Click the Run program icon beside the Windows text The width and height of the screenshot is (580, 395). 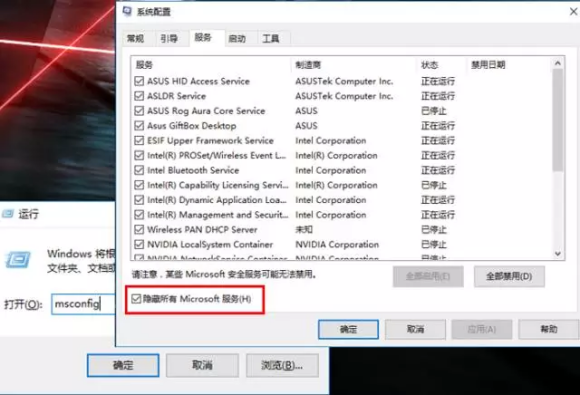(18, 260)
